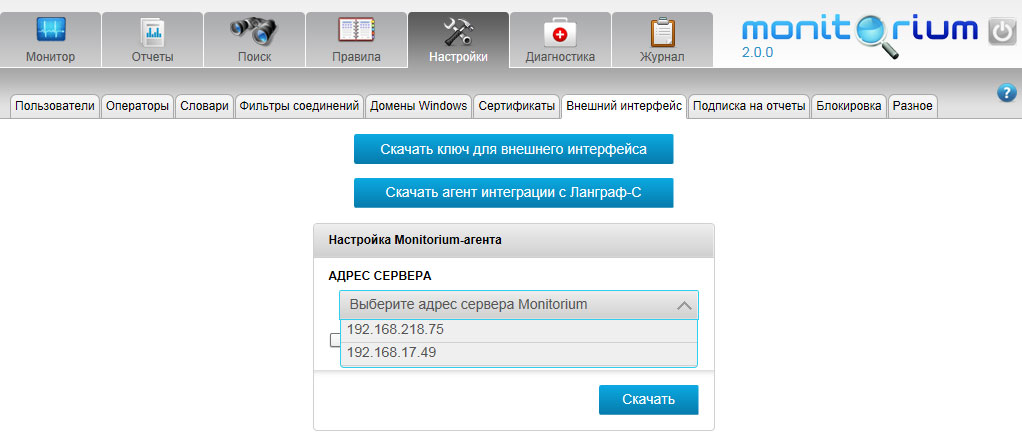Open the Отчеты reports icon

pos(153,31)
